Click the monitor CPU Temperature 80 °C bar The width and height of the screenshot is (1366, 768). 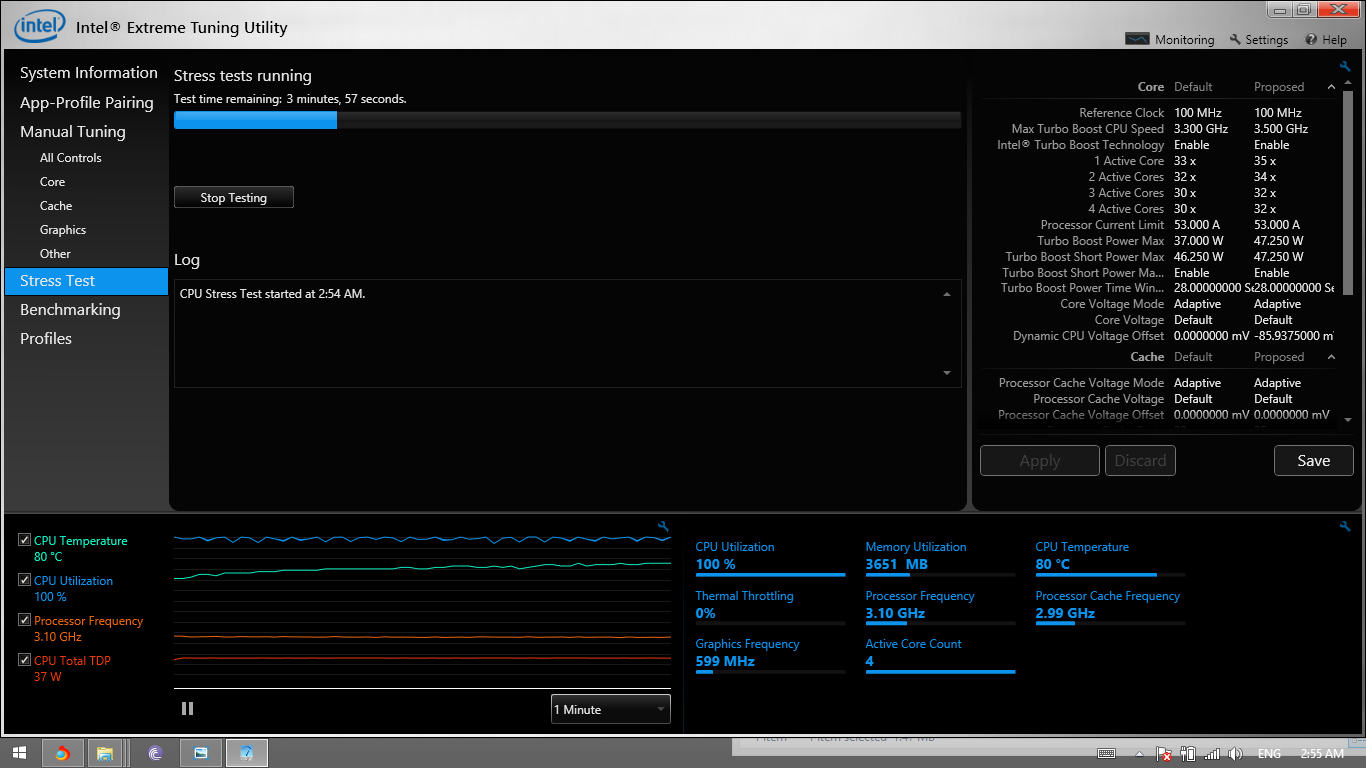coord(1110,575)
